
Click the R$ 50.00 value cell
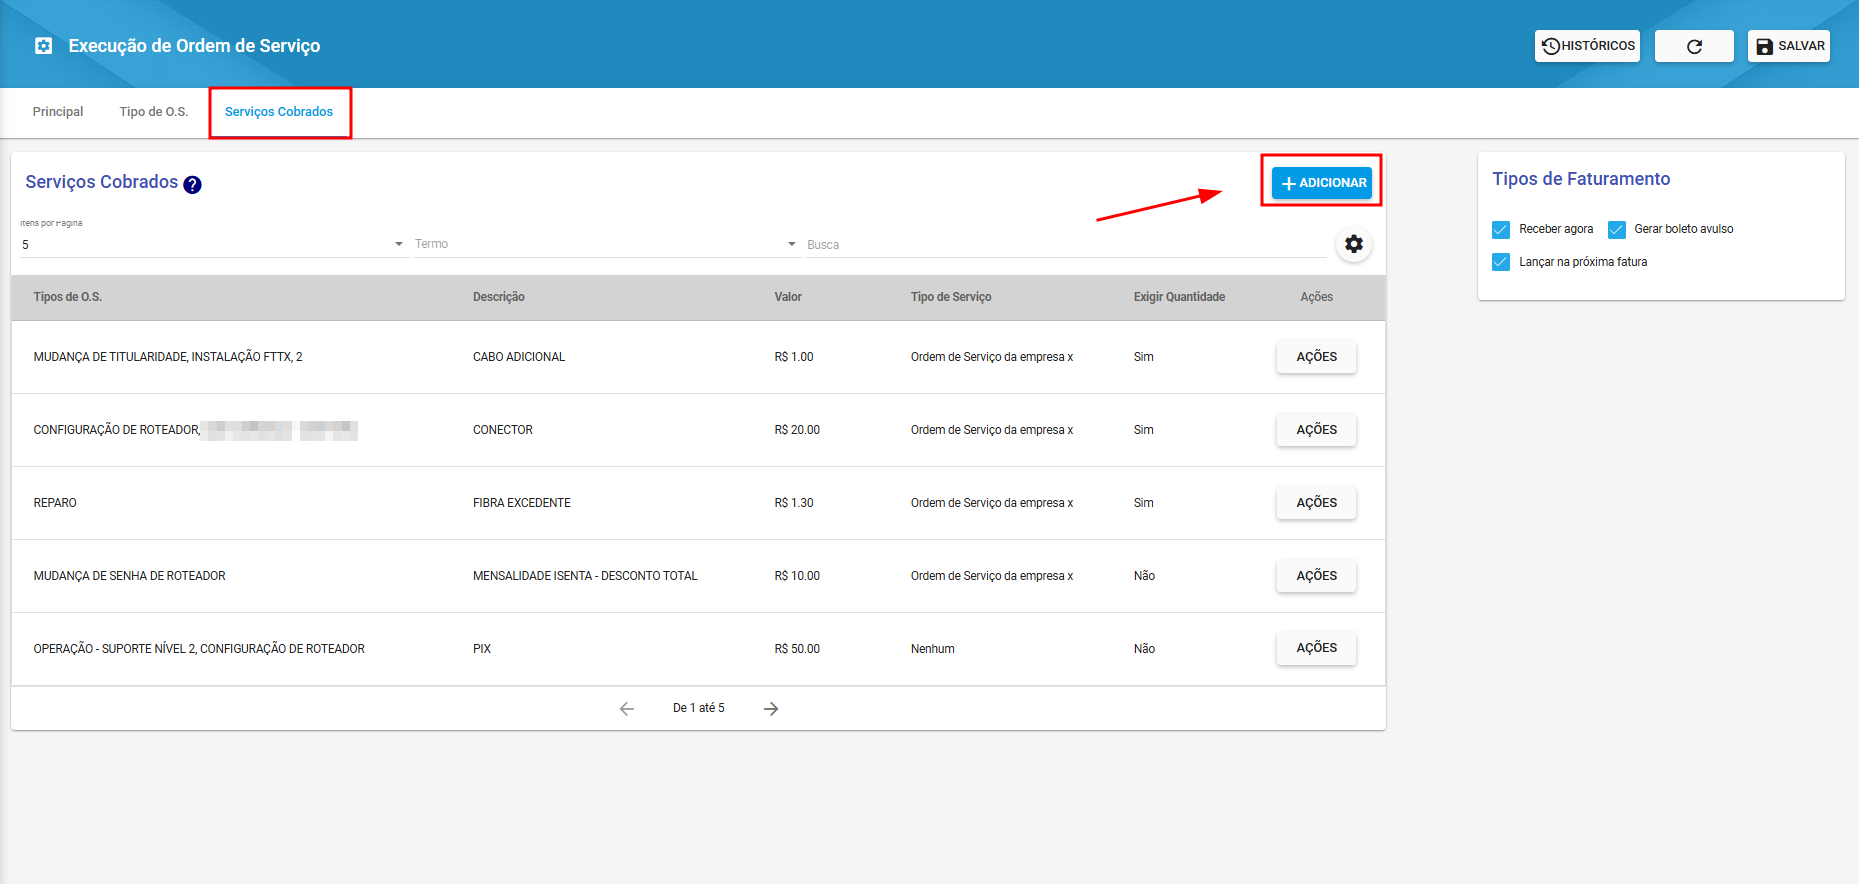(x=797, y=649)
